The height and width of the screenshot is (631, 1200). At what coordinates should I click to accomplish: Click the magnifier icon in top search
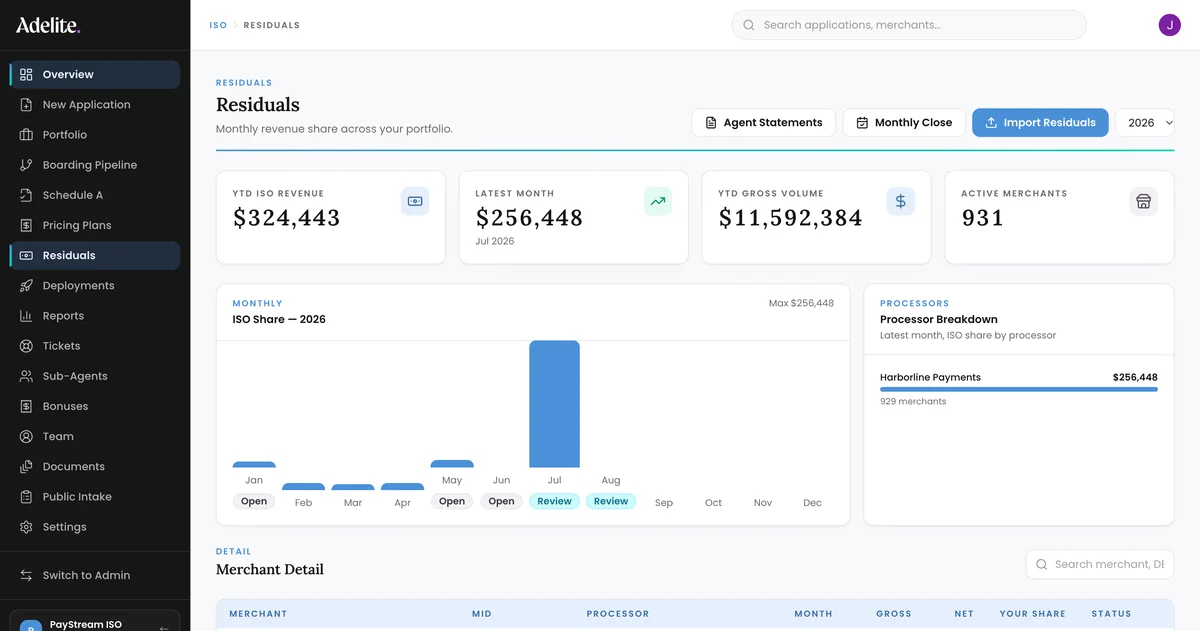click(x=749, y=25)
